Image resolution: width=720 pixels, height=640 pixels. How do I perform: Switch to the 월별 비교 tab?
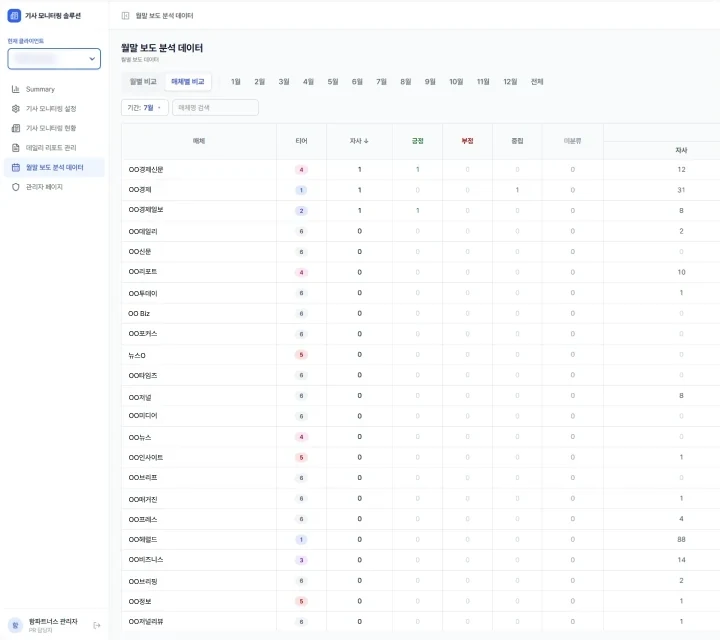click(x=143, y=82)
